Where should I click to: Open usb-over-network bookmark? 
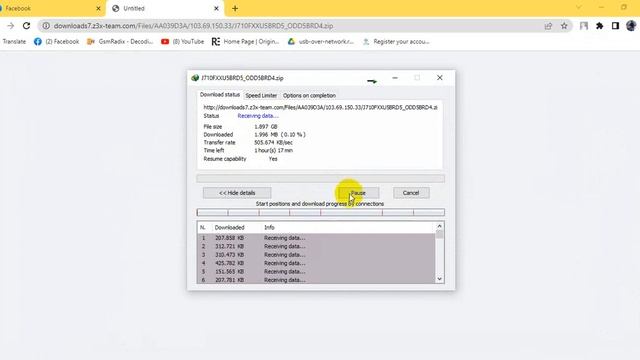pyautogui.click(x=321, y=42)
